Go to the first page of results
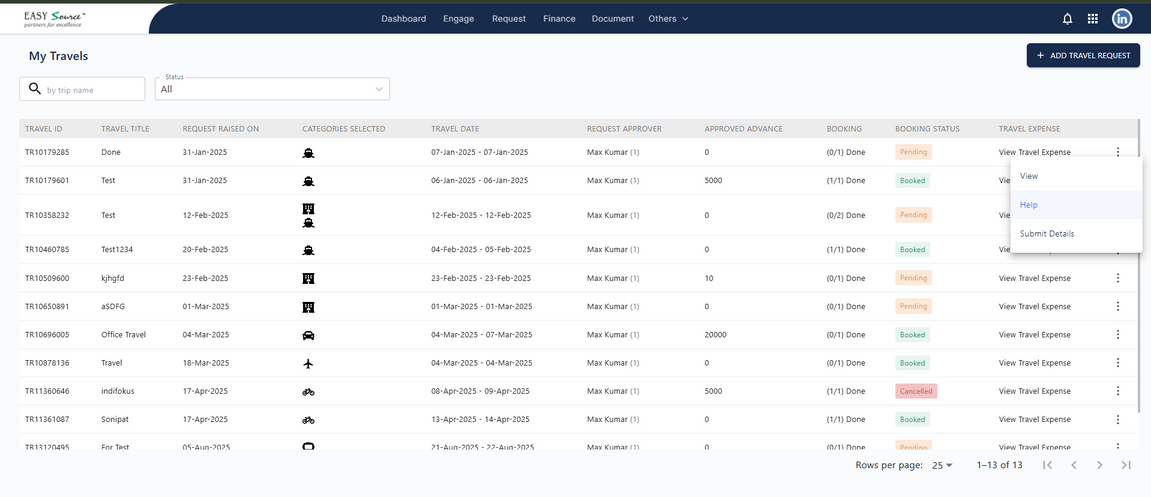The height and width of the screenshot is (497, 1151). (1048, 465)
